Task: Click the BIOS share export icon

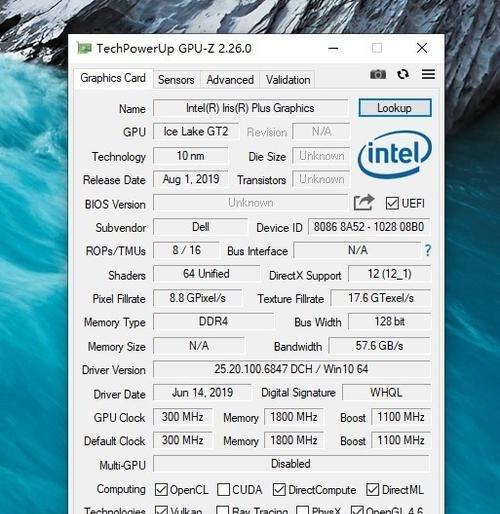Action: click(x=364, y=202)
